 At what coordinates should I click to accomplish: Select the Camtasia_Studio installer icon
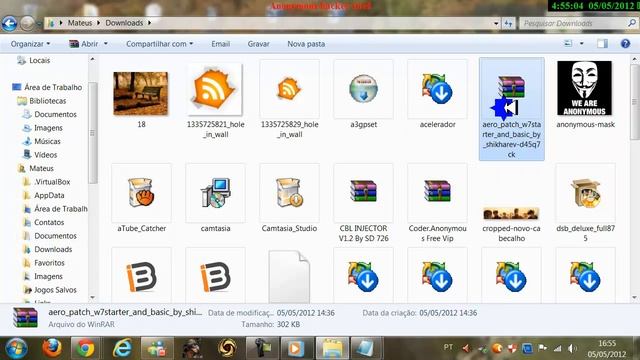[x=289, y=192]
